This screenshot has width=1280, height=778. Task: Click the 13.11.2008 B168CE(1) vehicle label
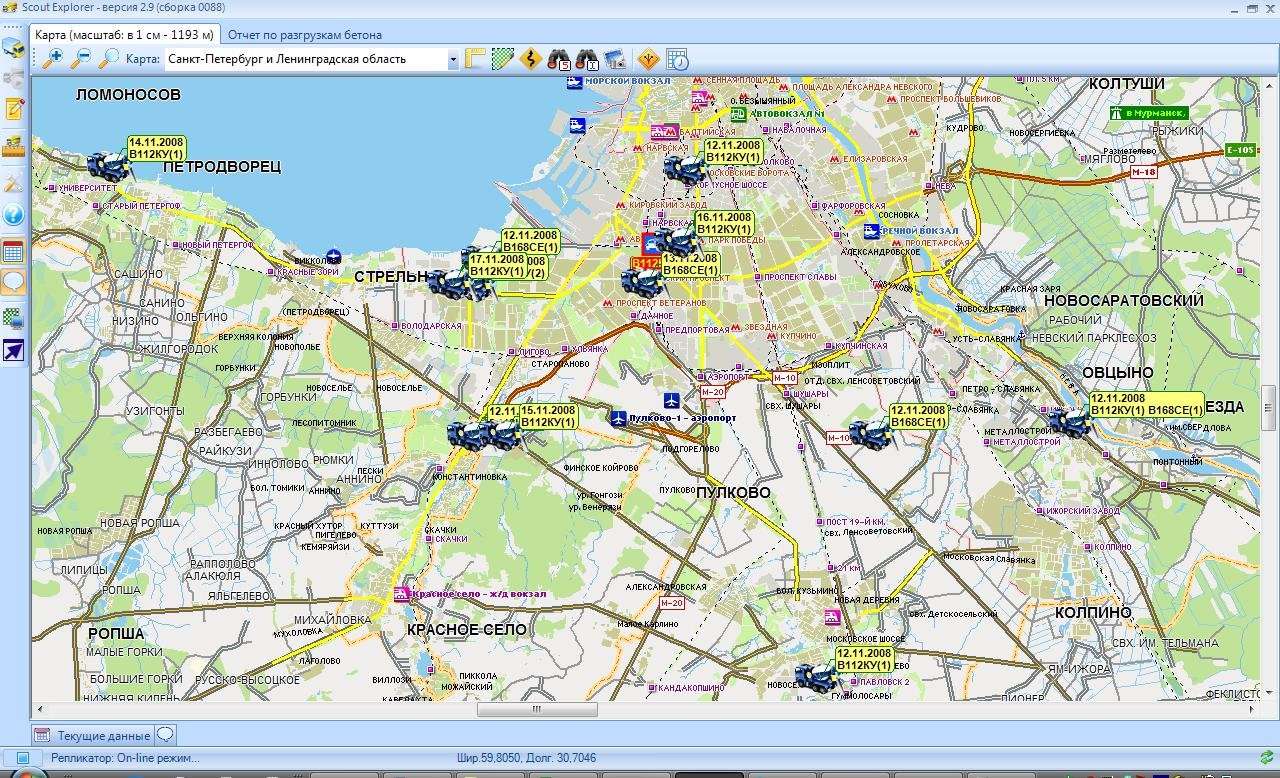click(x=690, y=264)
